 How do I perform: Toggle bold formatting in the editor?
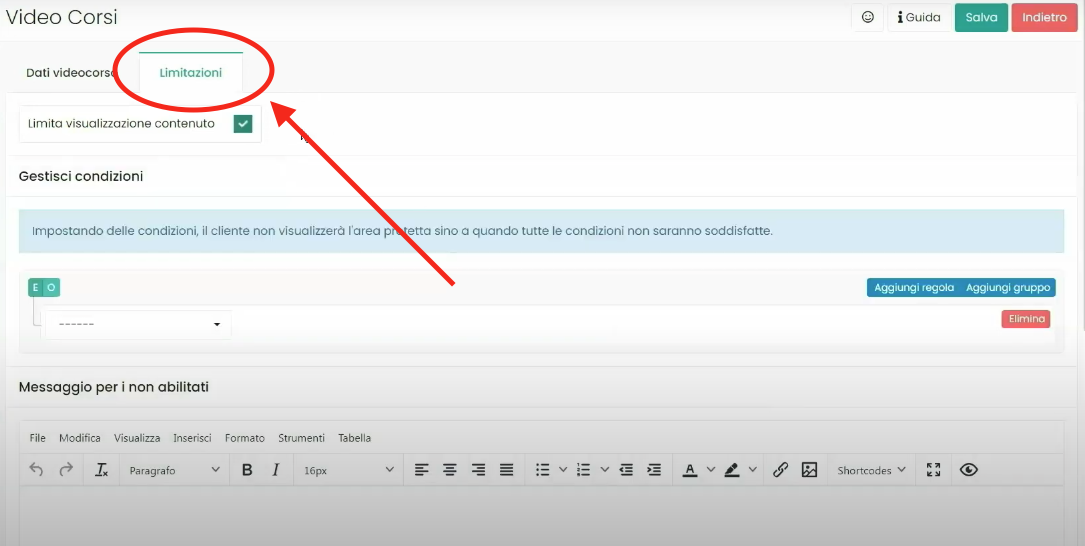(247, 470)
